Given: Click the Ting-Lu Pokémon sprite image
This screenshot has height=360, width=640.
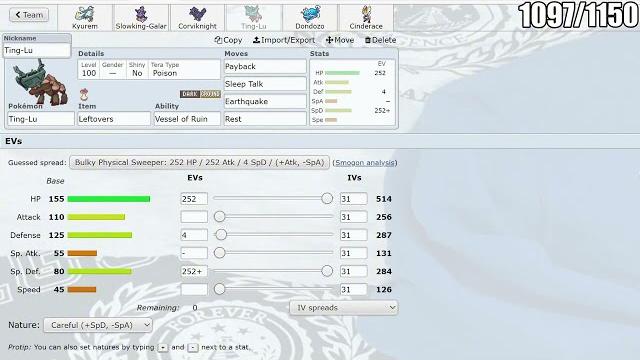Looking at the screenshot, I should click(40, 82).
